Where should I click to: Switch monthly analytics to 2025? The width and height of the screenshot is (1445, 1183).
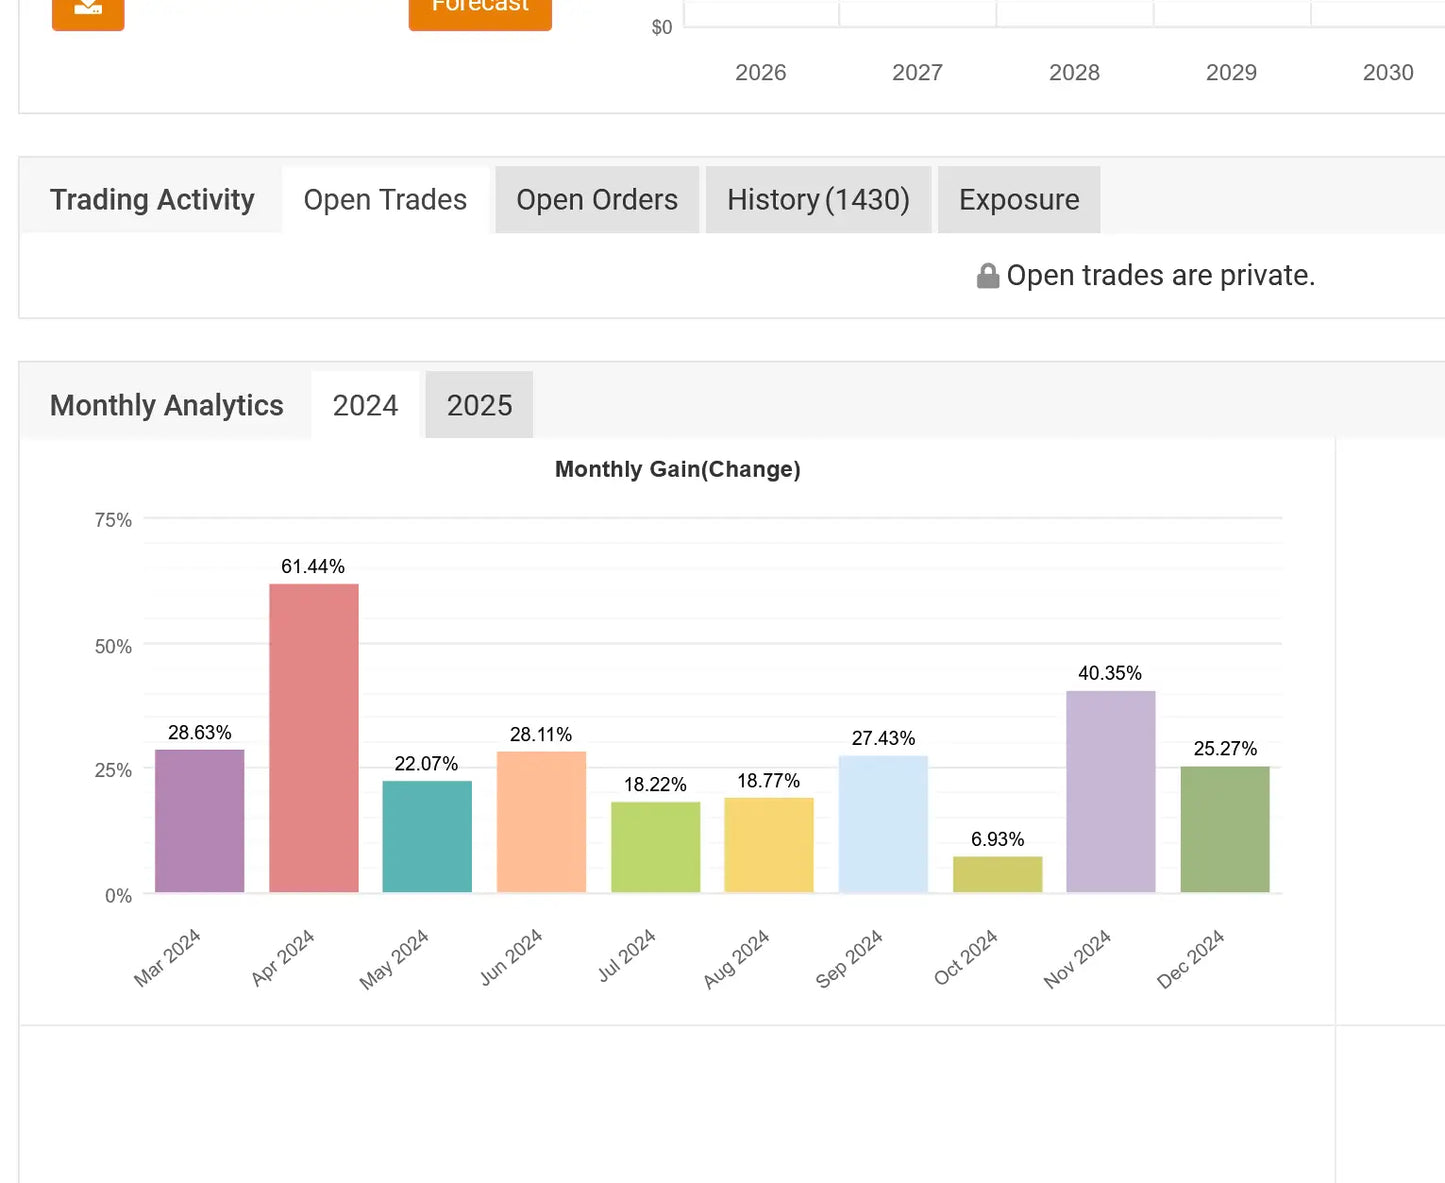coord(479,405)
